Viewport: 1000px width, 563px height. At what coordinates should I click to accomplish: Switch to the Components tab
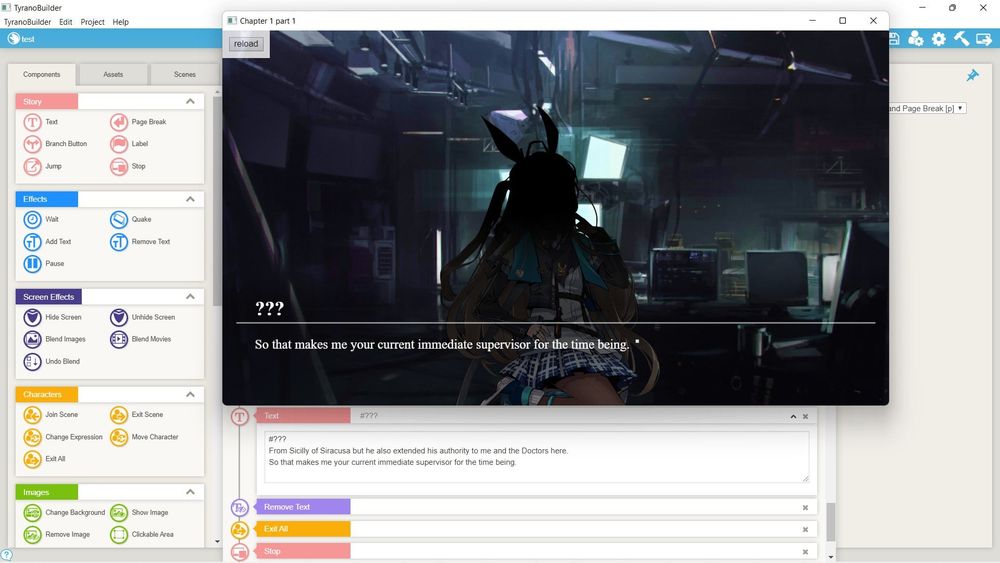click(x=41, y=75)
